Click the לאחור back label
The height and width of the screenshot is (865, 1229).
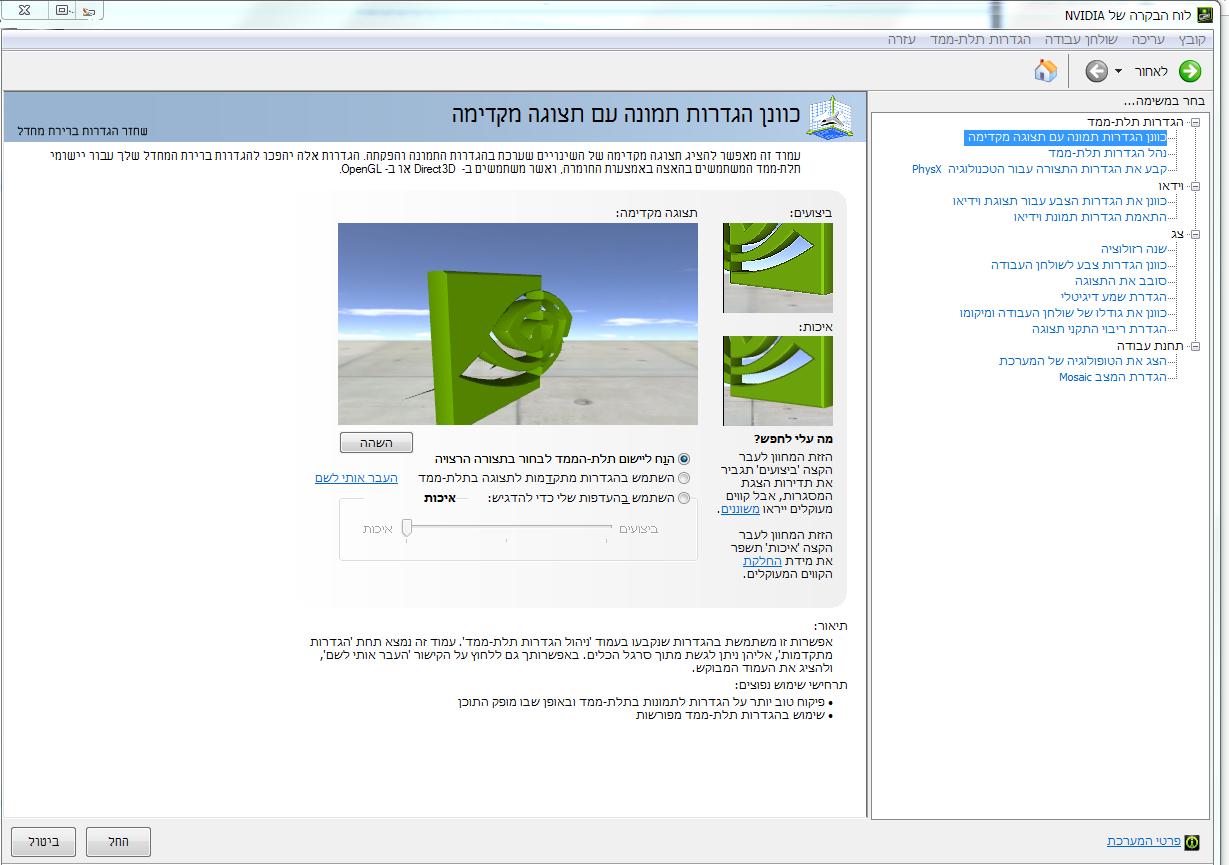click(x=1152, y=72)
